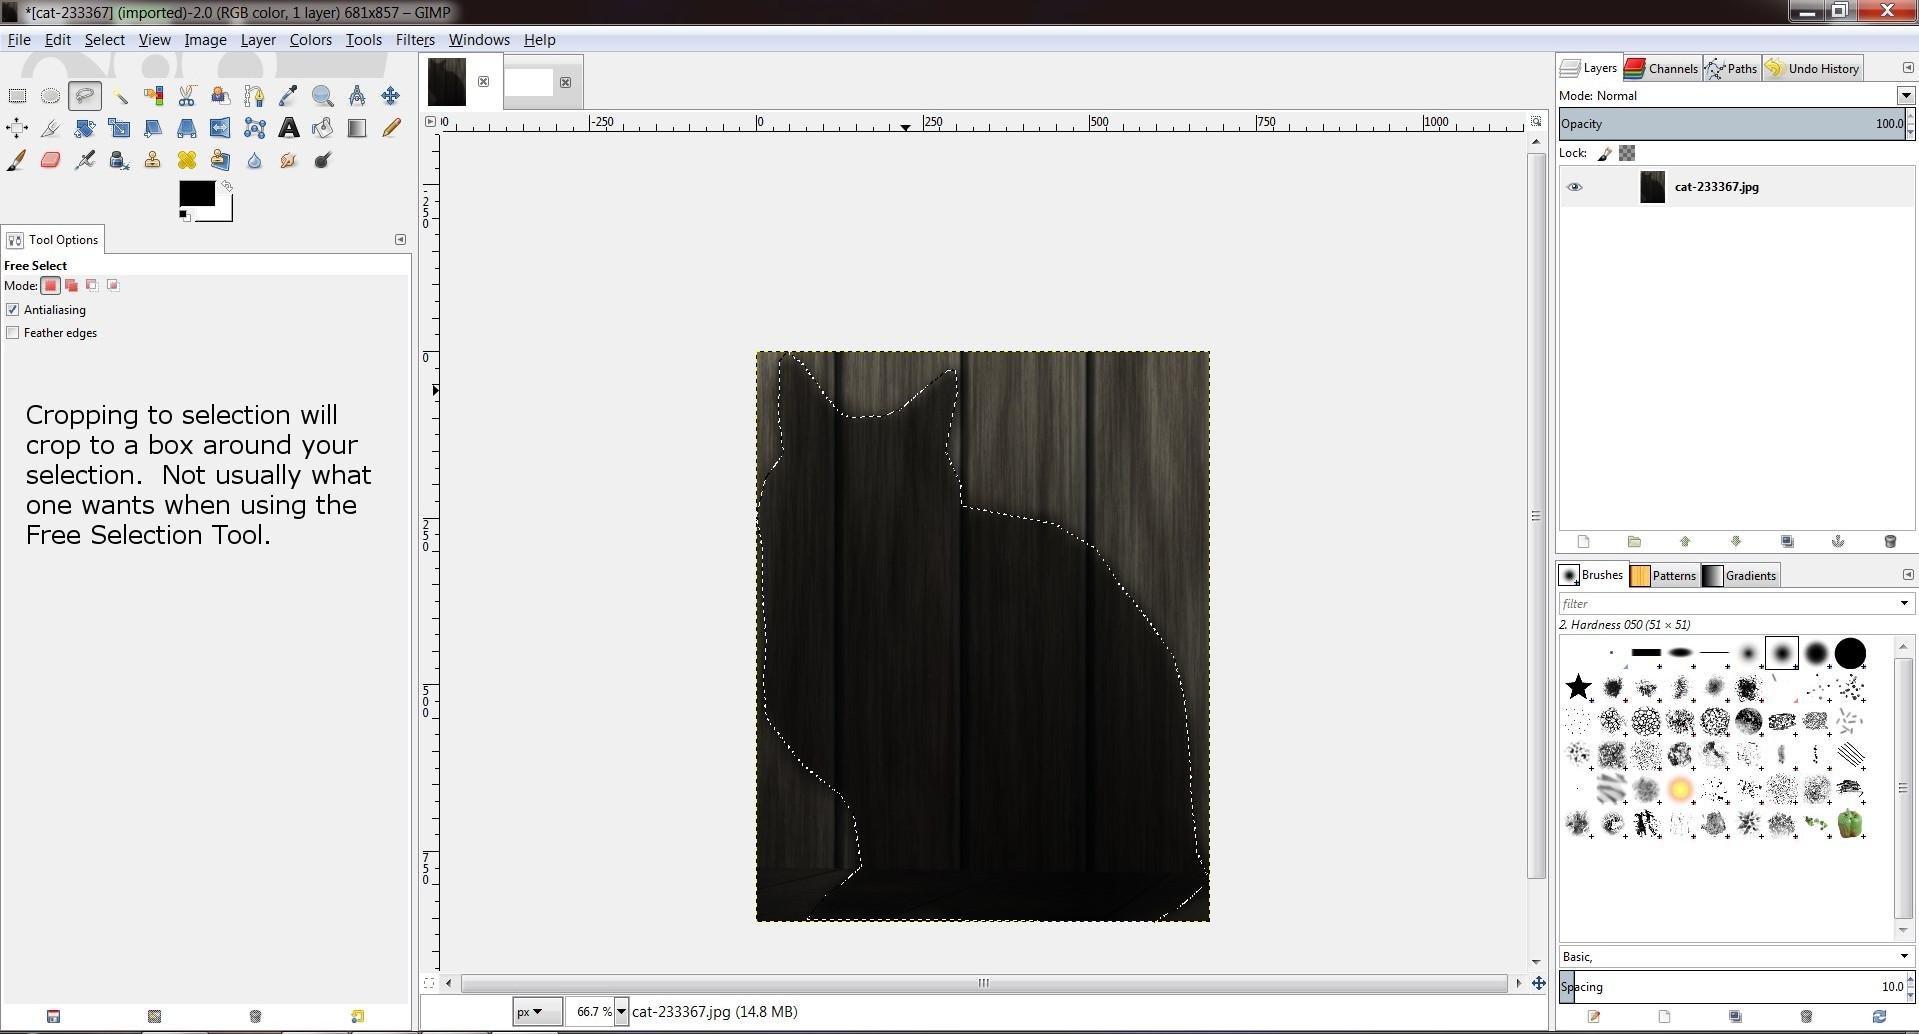The width and height of the screenshot is (1919, 1034).
Task: Click the cat image tab thumbnail
Action: click(447, 81)
